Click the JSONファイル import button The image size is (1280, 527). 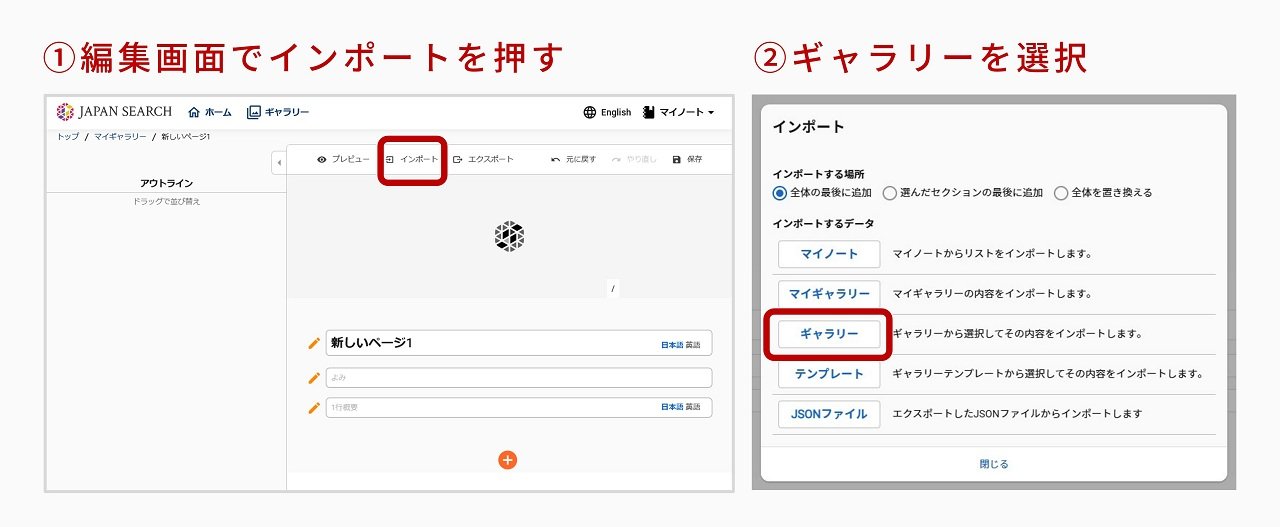[x=829, y=414]
